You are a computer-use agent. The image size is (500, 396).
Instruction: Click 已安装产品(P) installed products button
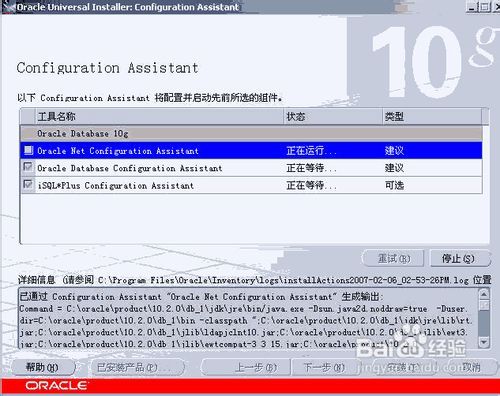point(137,367)
